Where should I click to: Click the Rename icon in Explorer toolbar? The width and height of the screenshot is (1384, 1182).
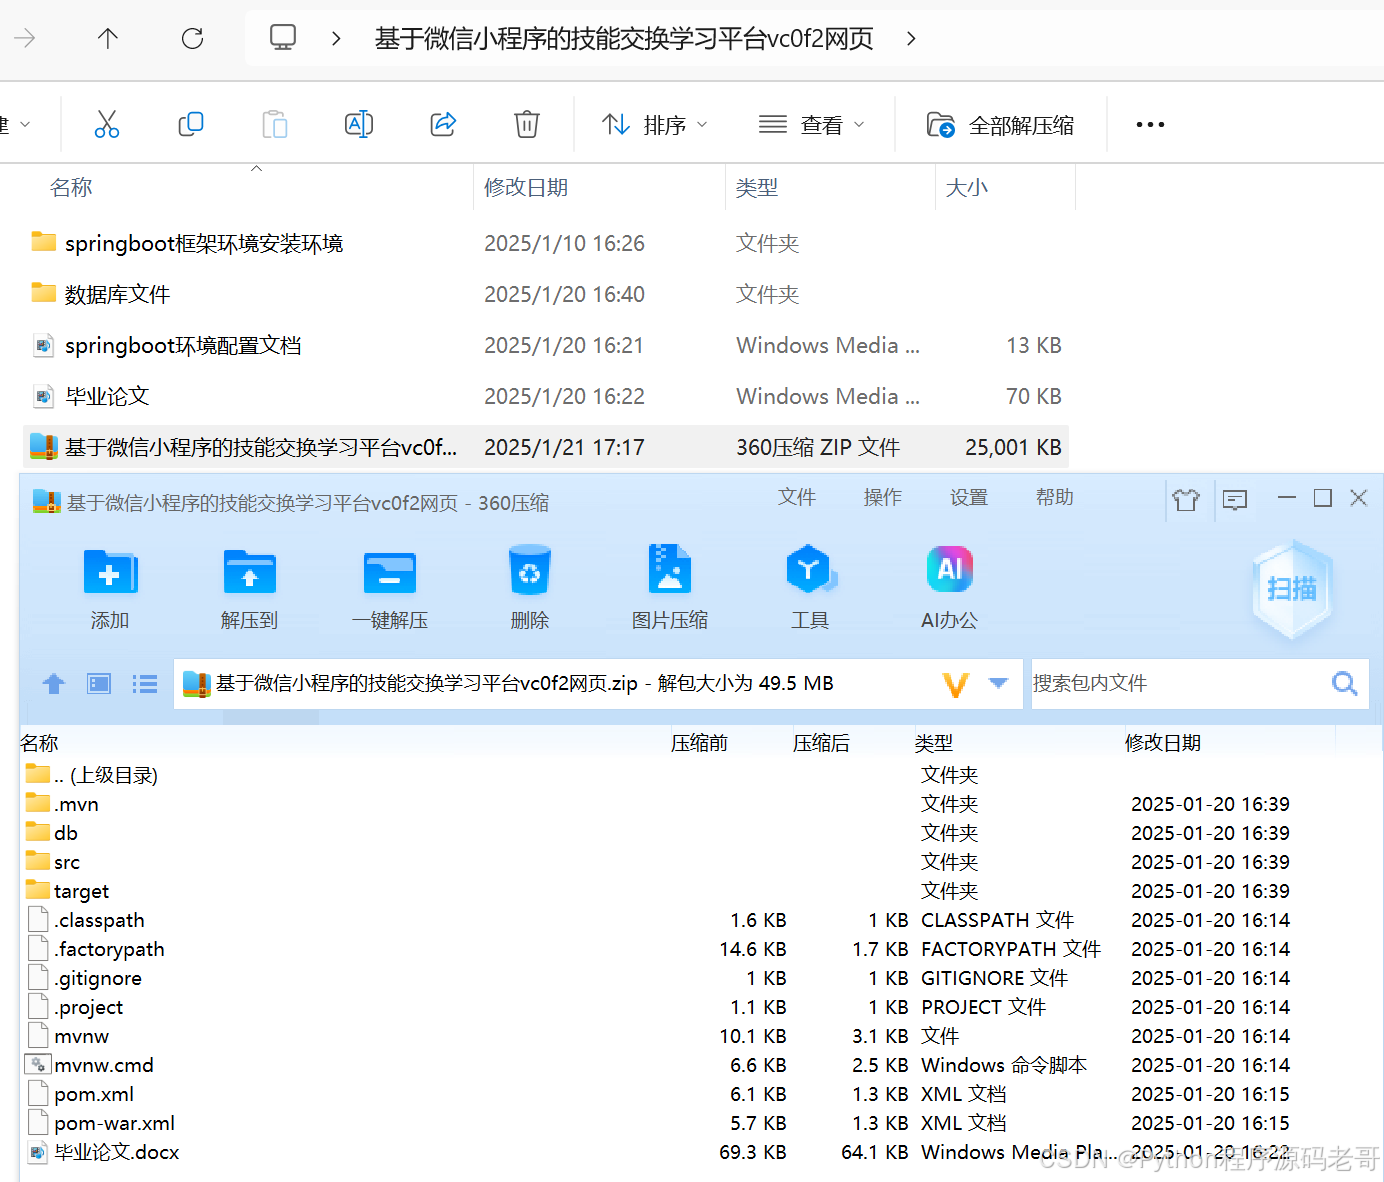[x=358, y=124]
